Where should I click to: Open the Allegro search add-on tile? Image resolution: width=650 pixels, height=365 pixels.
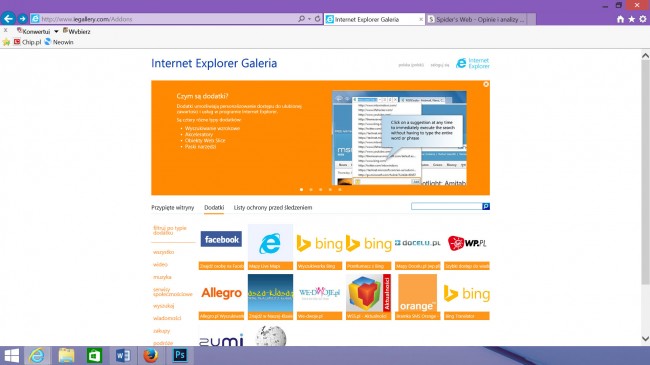pos(221,297)
